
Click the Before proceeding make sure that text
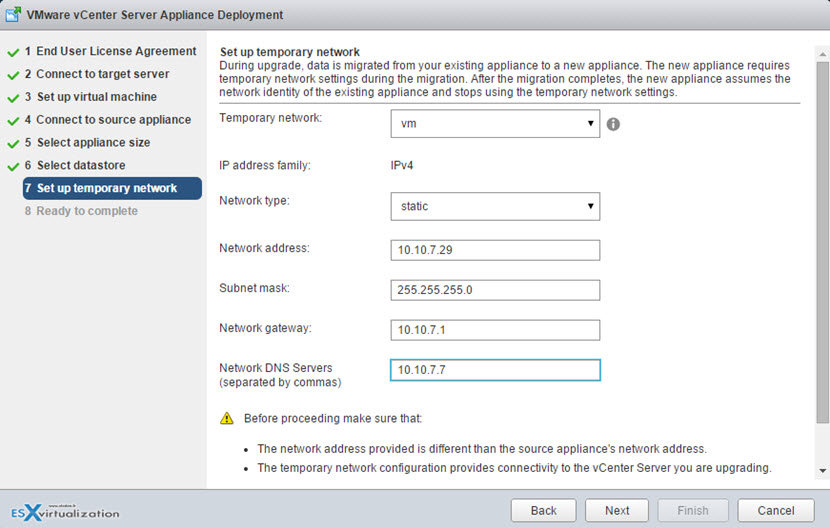(333, 418)
